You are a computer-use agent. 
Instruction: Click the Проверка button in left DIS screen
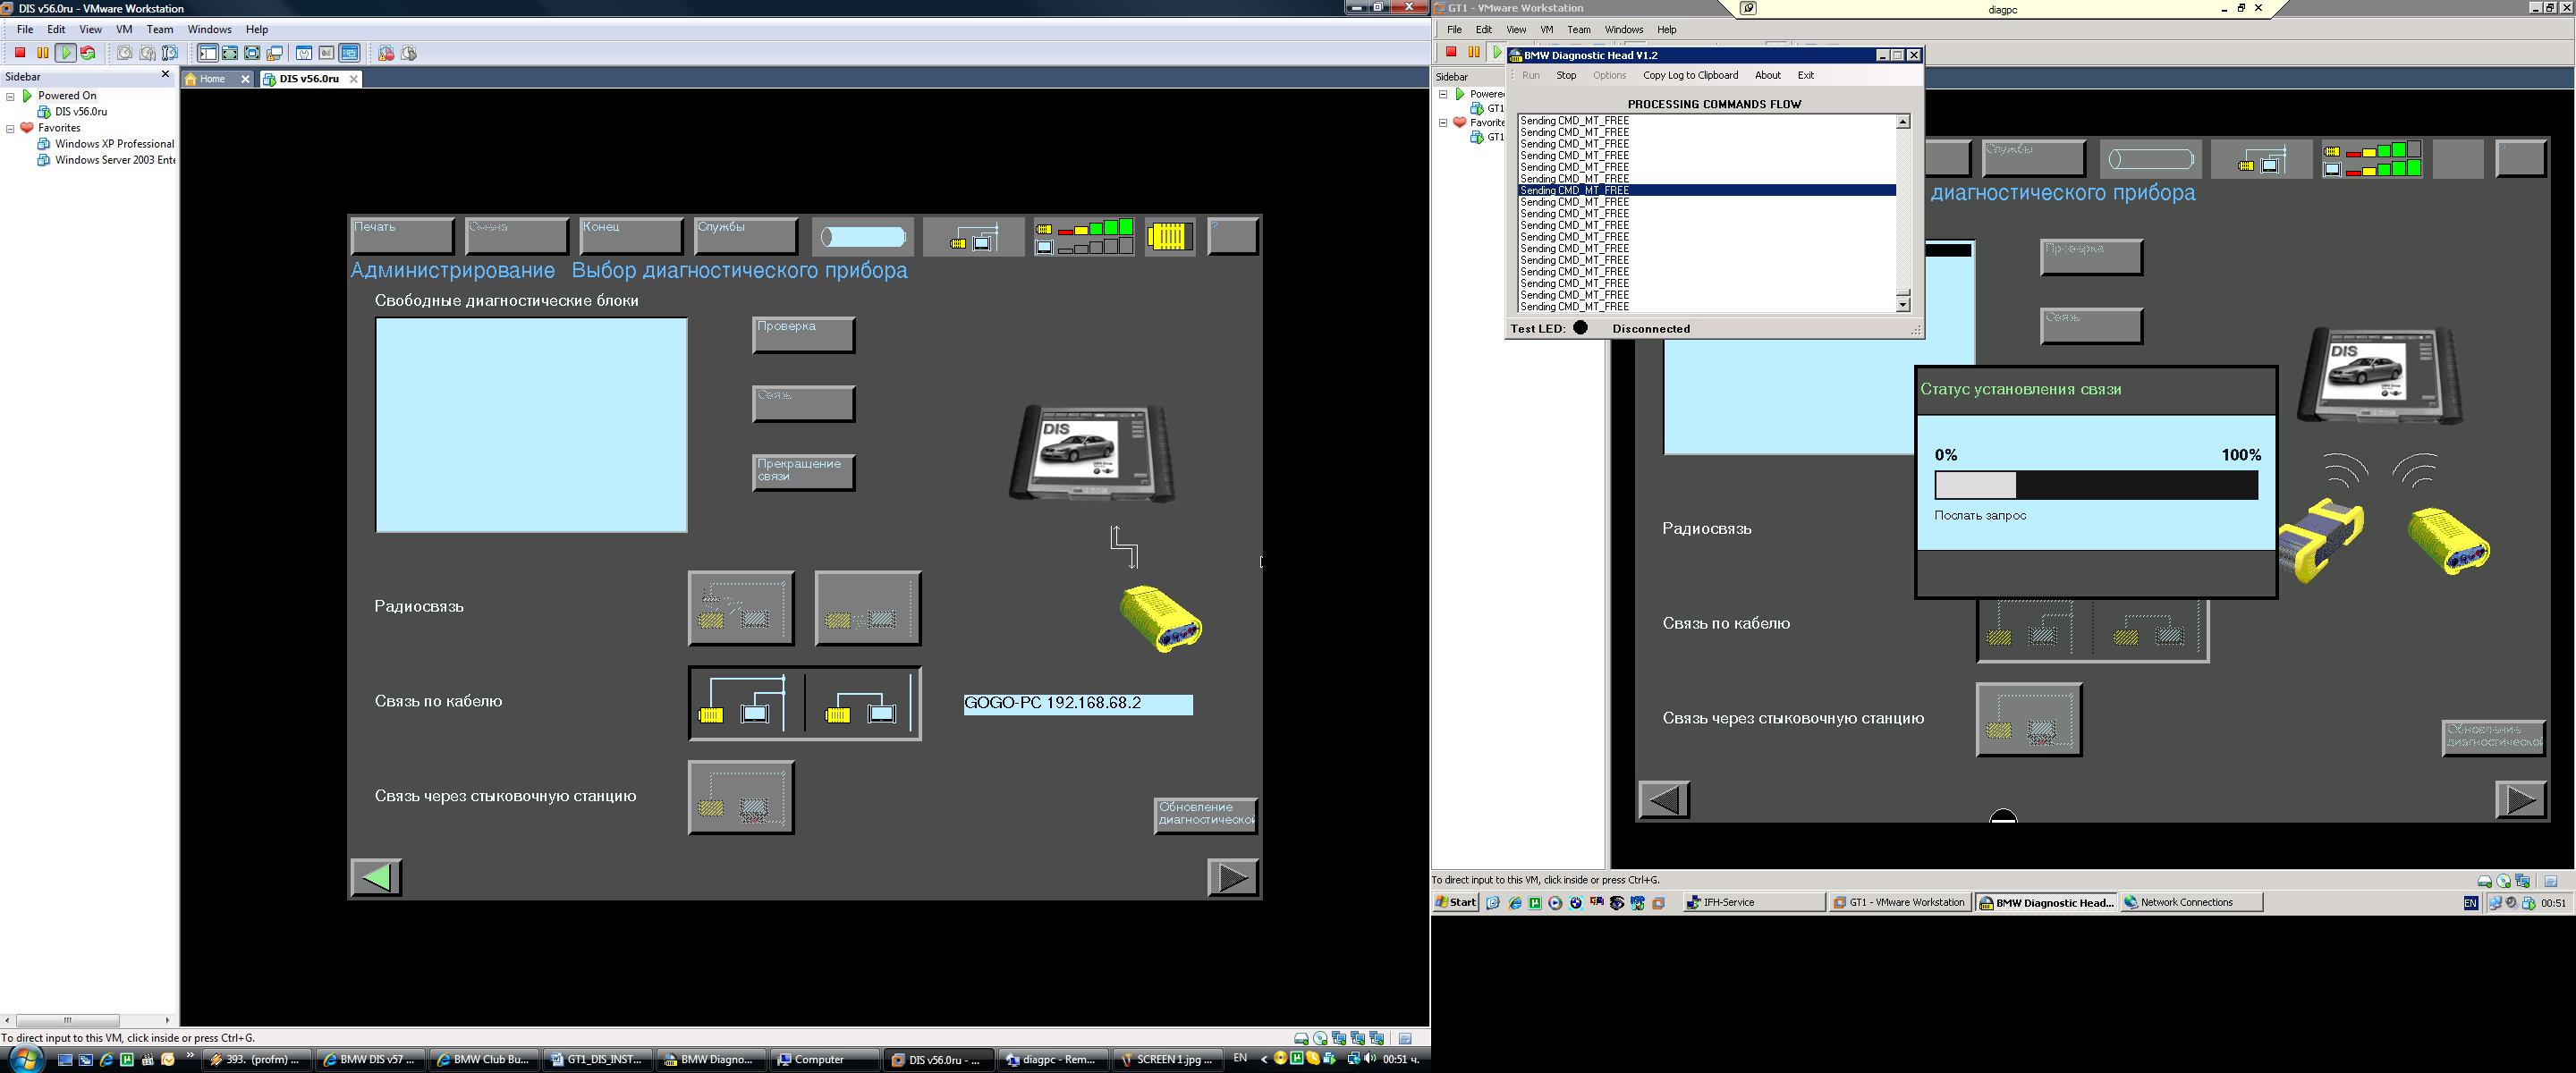click(x=803, y=335)
